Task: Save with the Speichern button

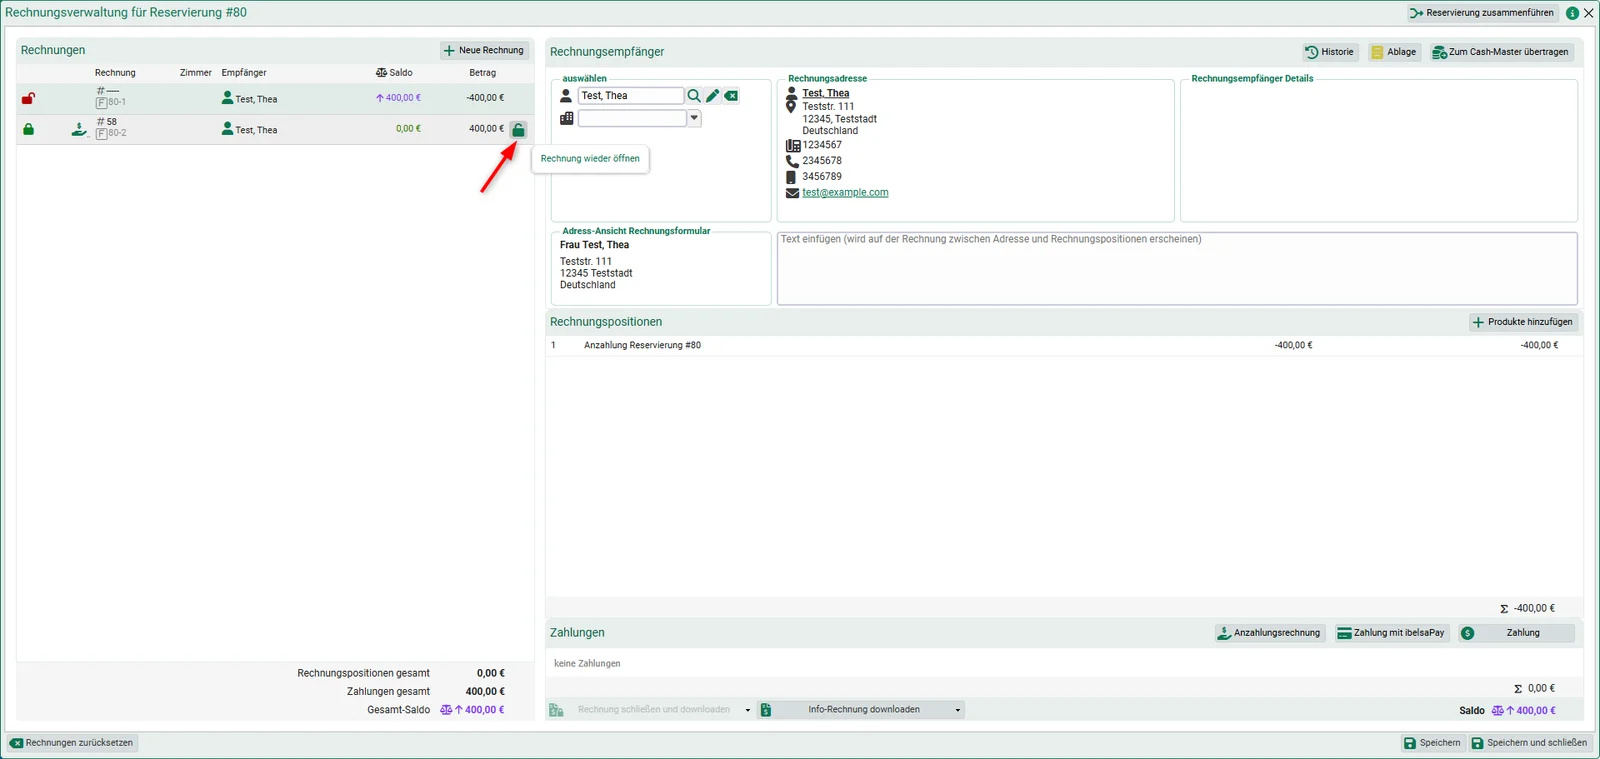Action: tap(1432, 743)
